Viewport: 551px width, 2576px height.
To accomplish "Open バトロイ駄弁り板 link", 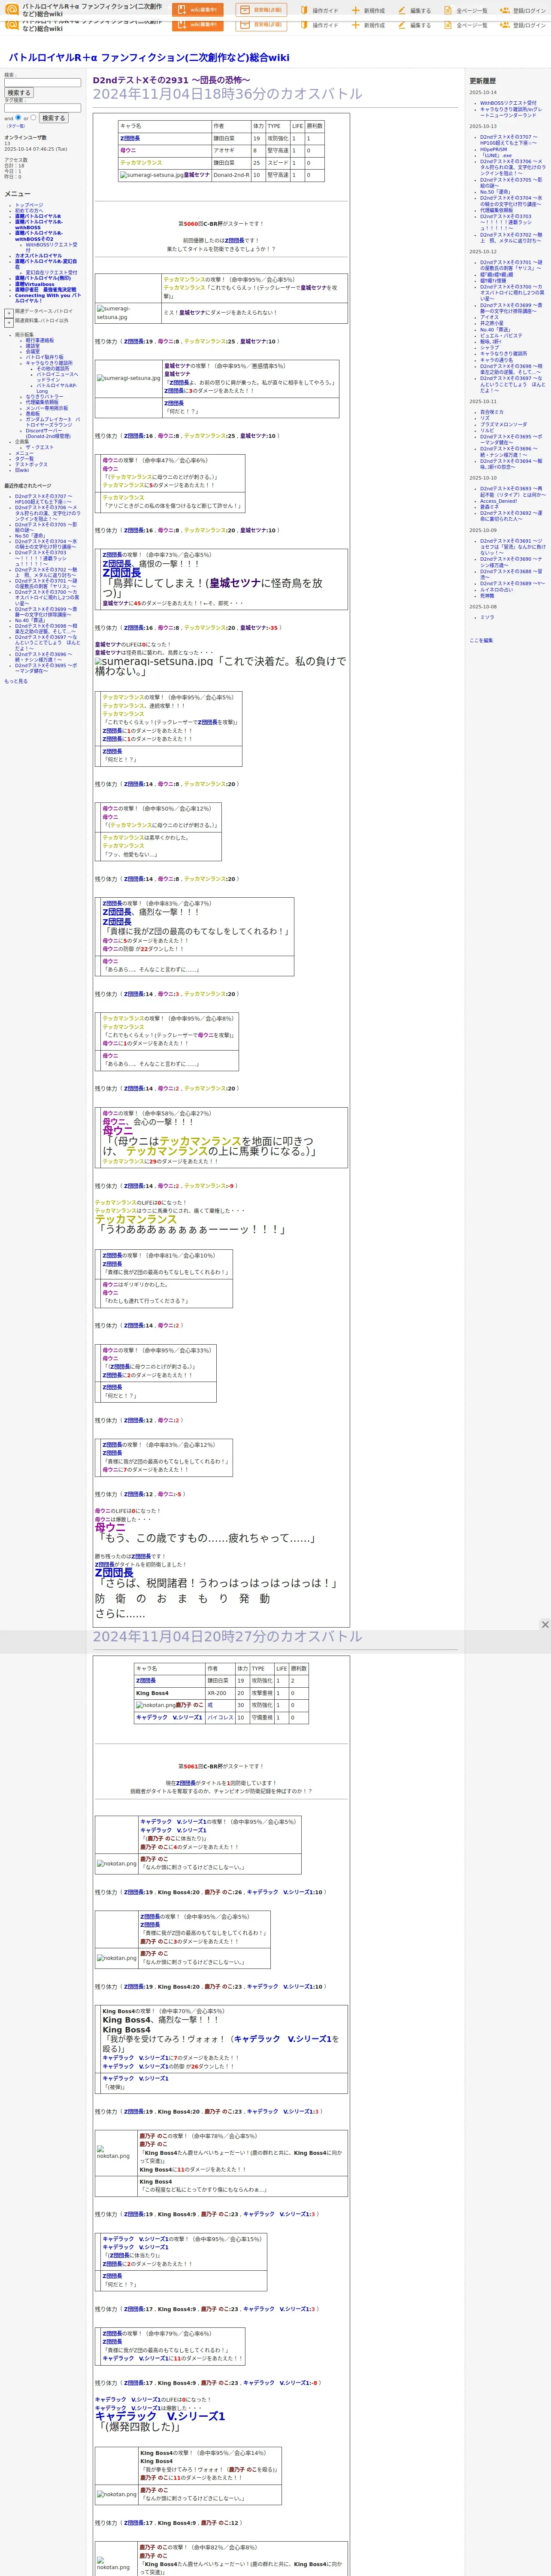I will [x=44, y=357].
